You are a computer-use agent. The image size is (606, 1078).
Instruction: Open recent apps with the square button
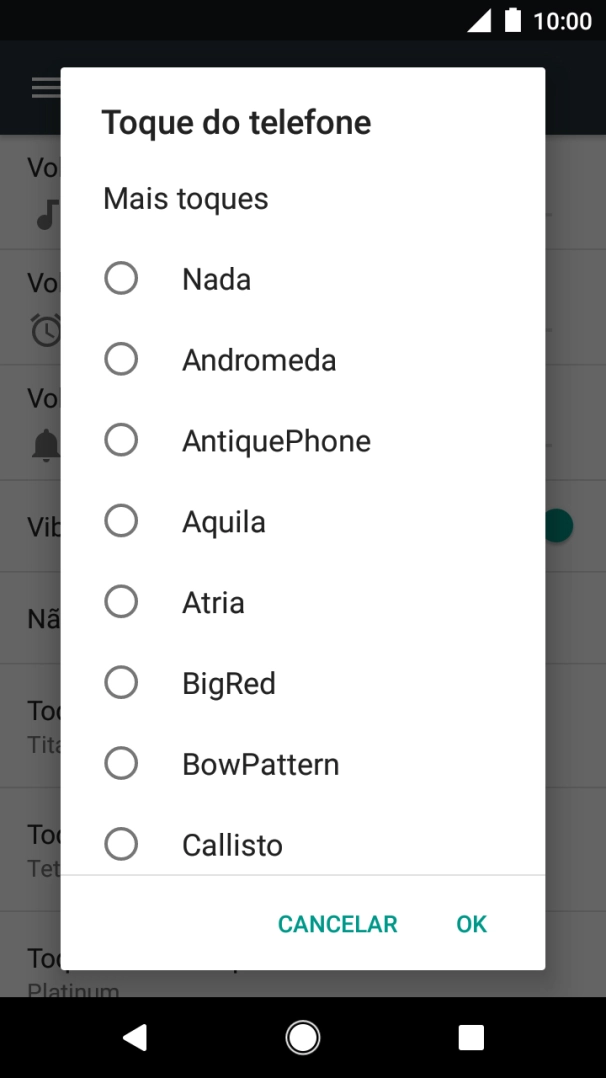(x=470, y=1037)
